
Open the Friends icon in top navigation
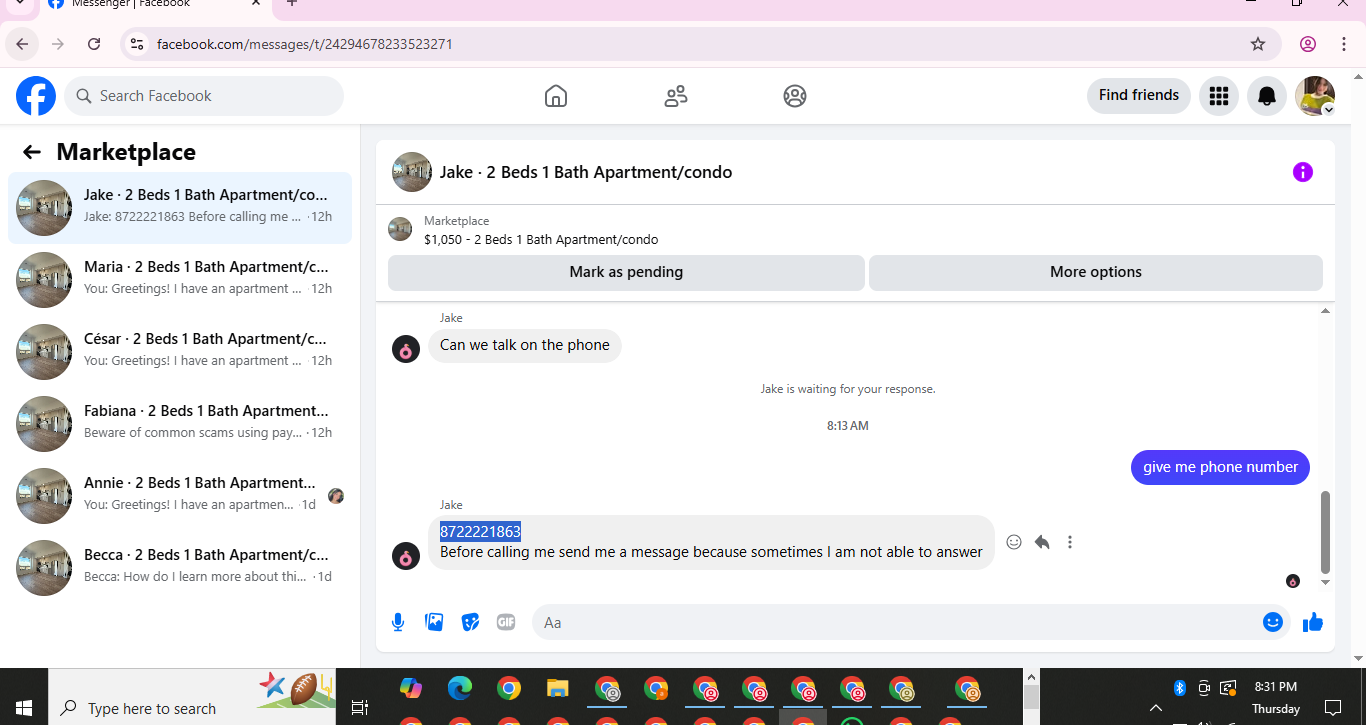[x=676, y=96]
